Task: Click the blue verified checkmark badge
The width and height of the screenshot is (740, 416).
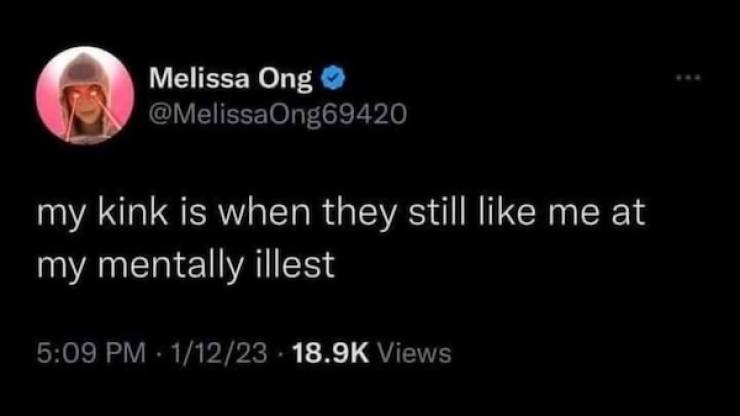Action: pyautogui.click(x=338, y=75)
